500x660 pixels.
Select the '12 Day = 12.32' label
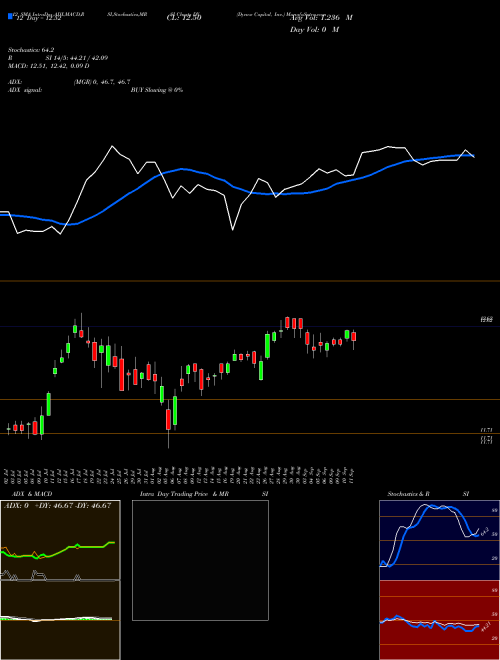[38, 18]
